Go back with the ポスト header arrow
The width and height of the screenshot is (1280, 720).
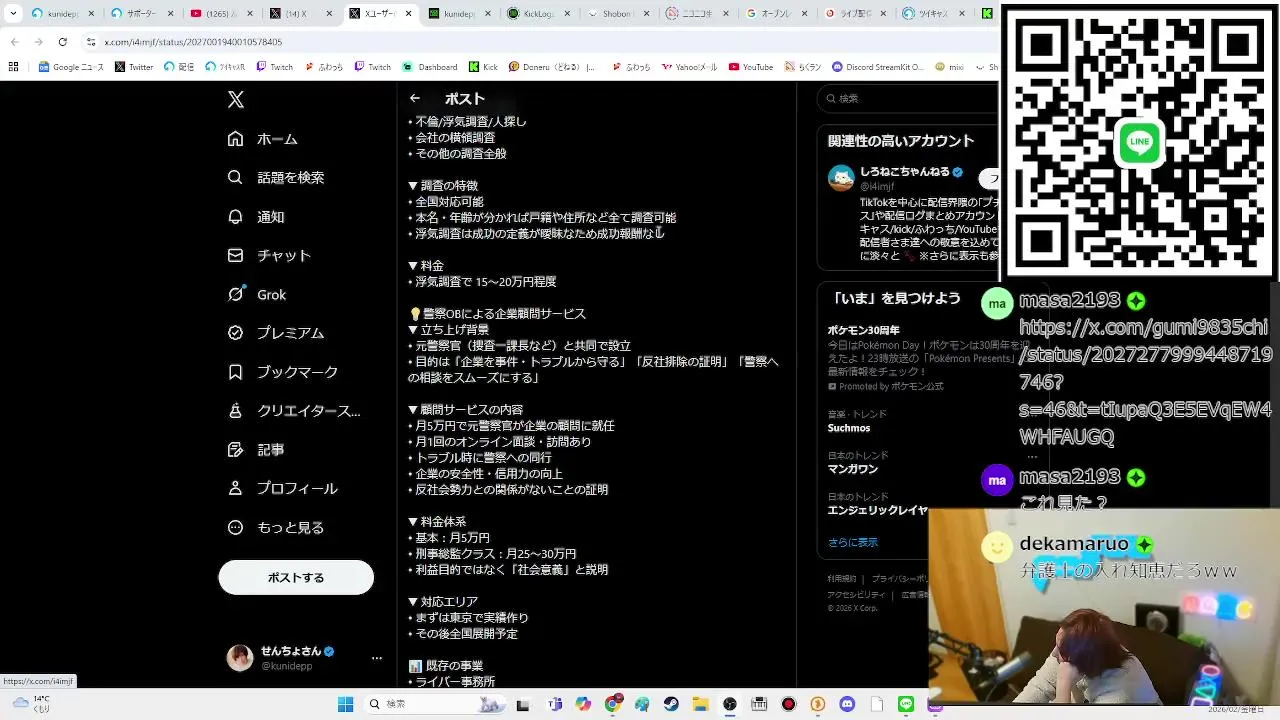pyautogui.click(x=415, y=98)
